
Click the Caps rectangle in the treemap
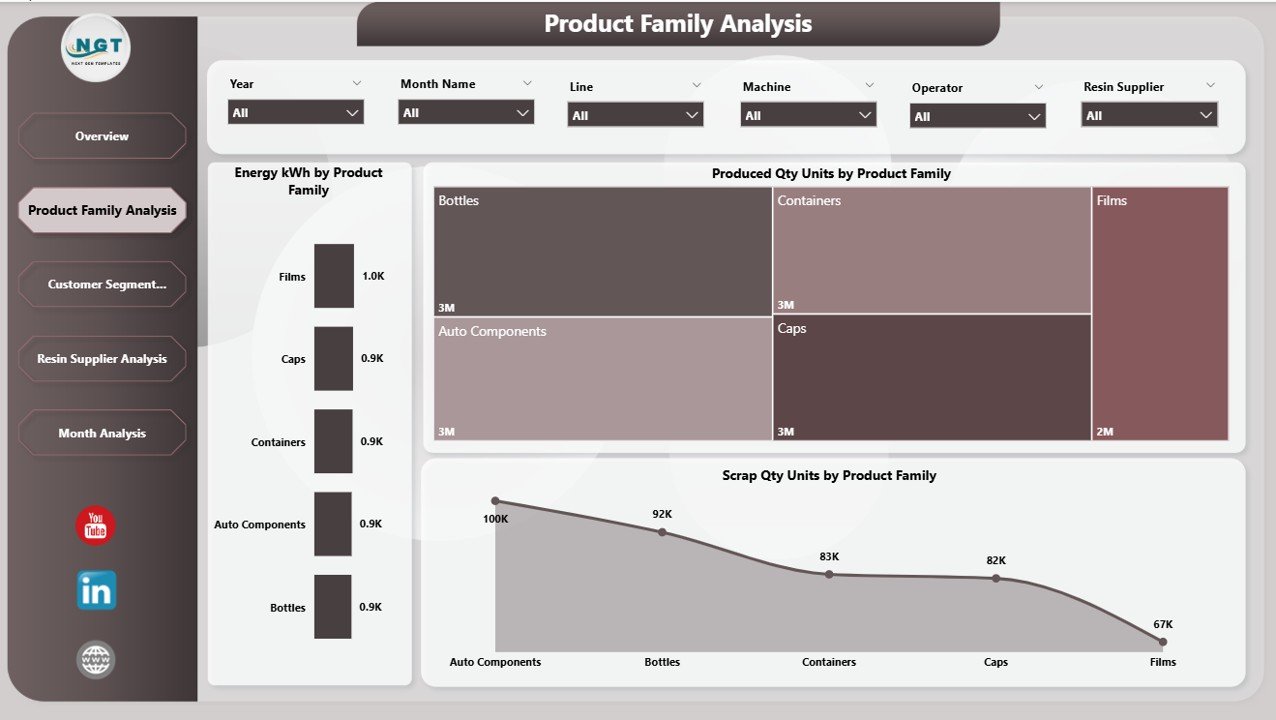930,378
